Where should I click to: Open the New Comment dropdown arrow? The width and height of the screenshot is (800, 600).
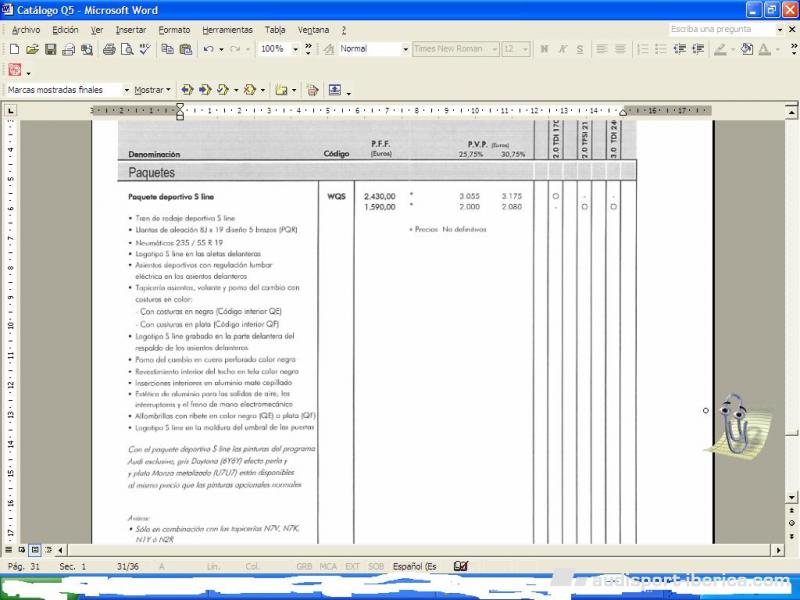pyautogui.click(x=294, y=90)
